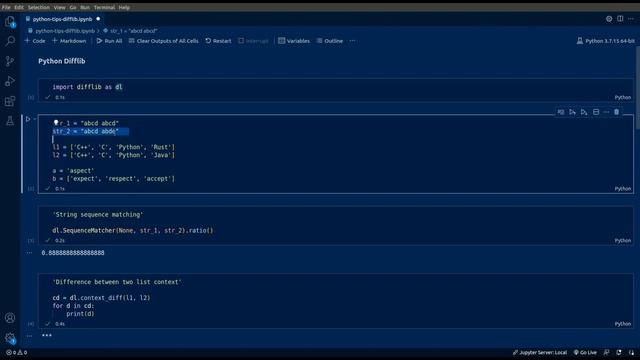This screenshot has width=640, height=360.
Task: Click Clear Outputs of All Cells
Action: click(x=164, y=41)
